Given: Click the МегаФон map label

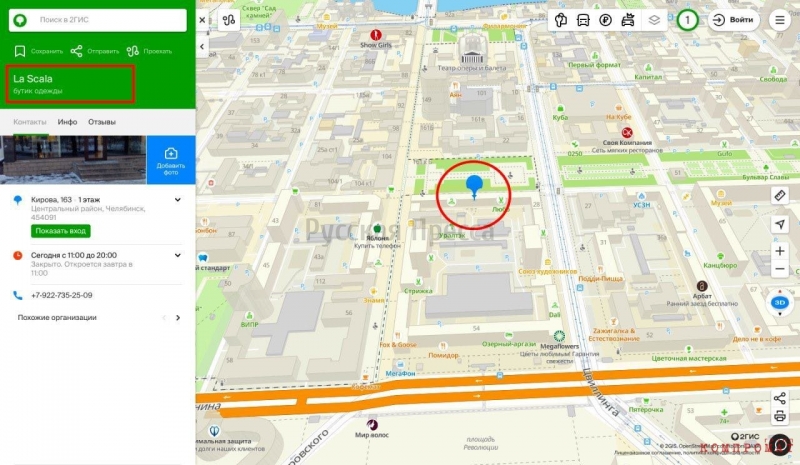Looking at the screenshot, I should coord(400,374).
